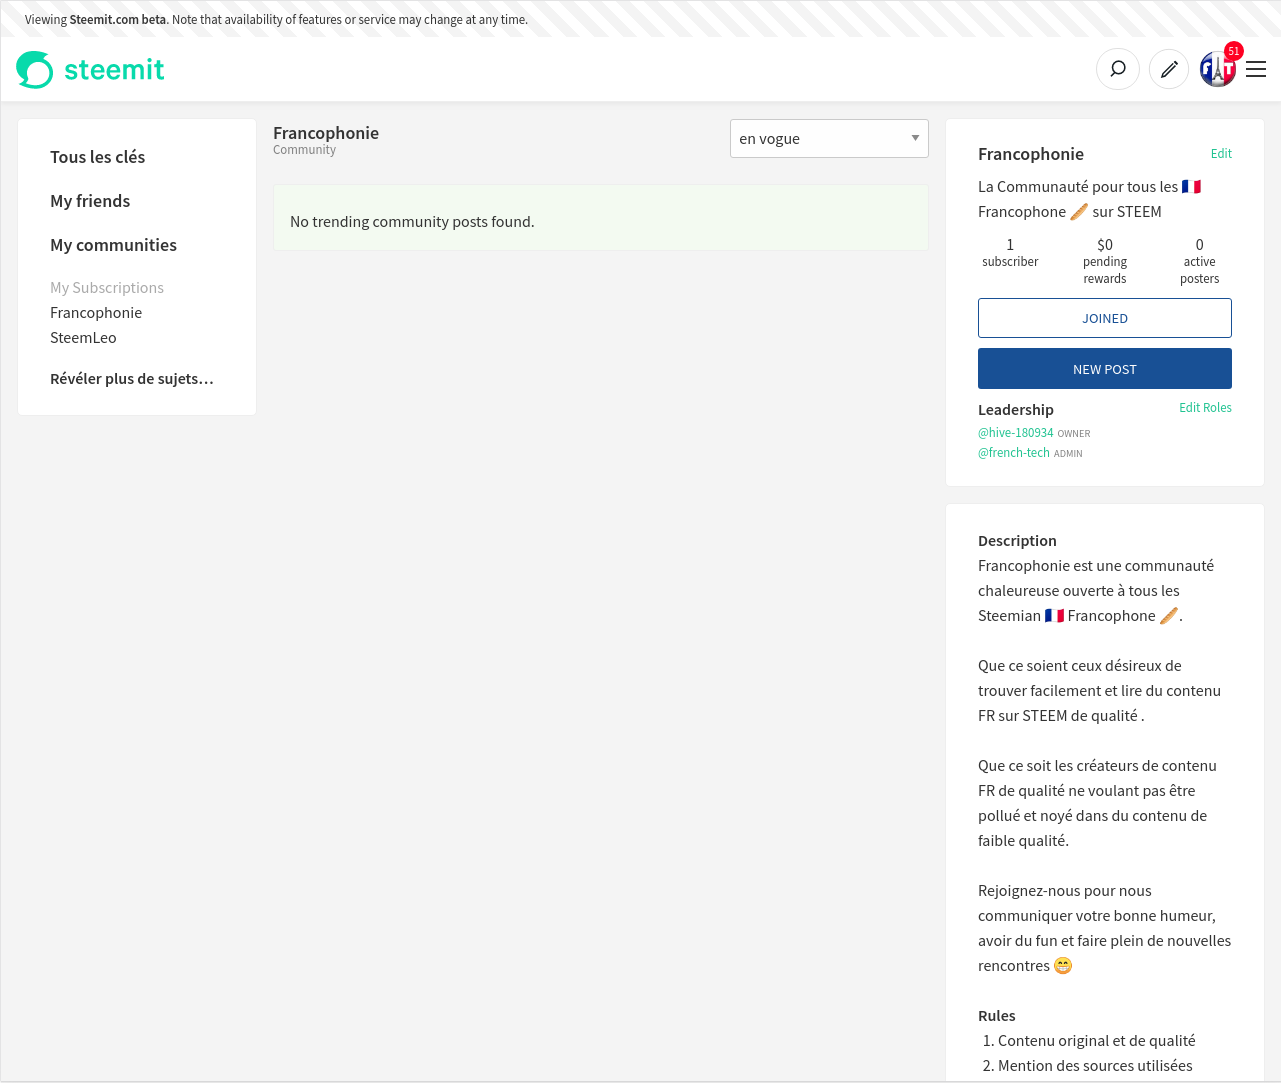Open the SteemLeo community link

click(x=83, y=338)
